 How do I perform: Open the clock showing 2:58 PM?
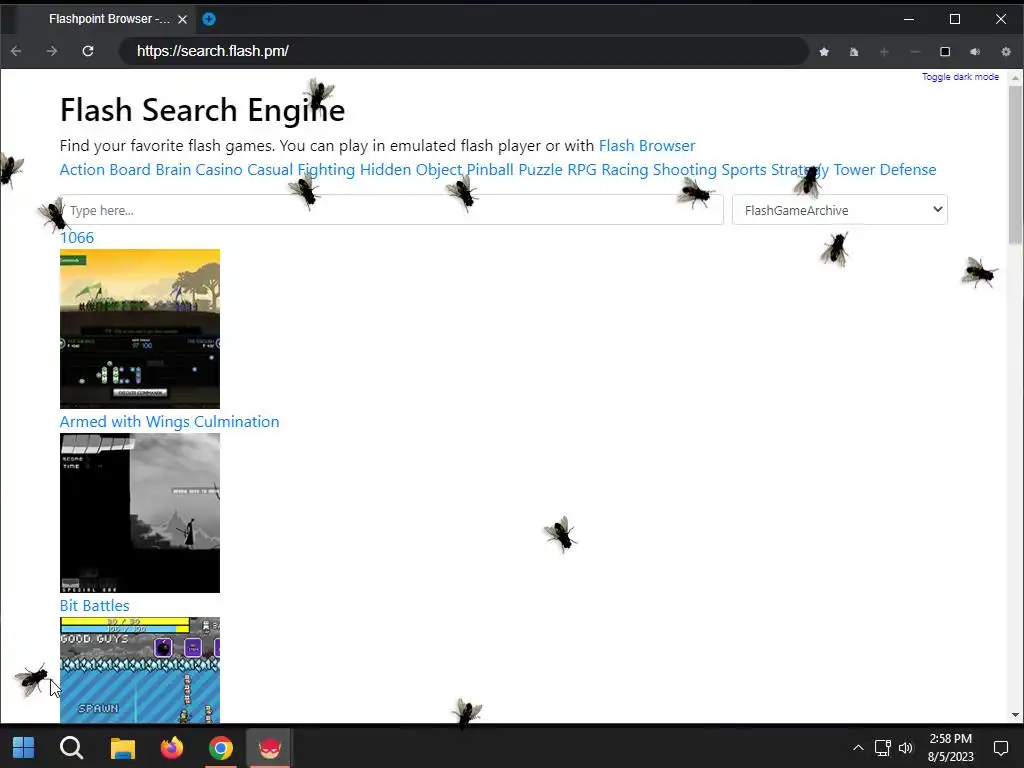[x=950, y=748]
